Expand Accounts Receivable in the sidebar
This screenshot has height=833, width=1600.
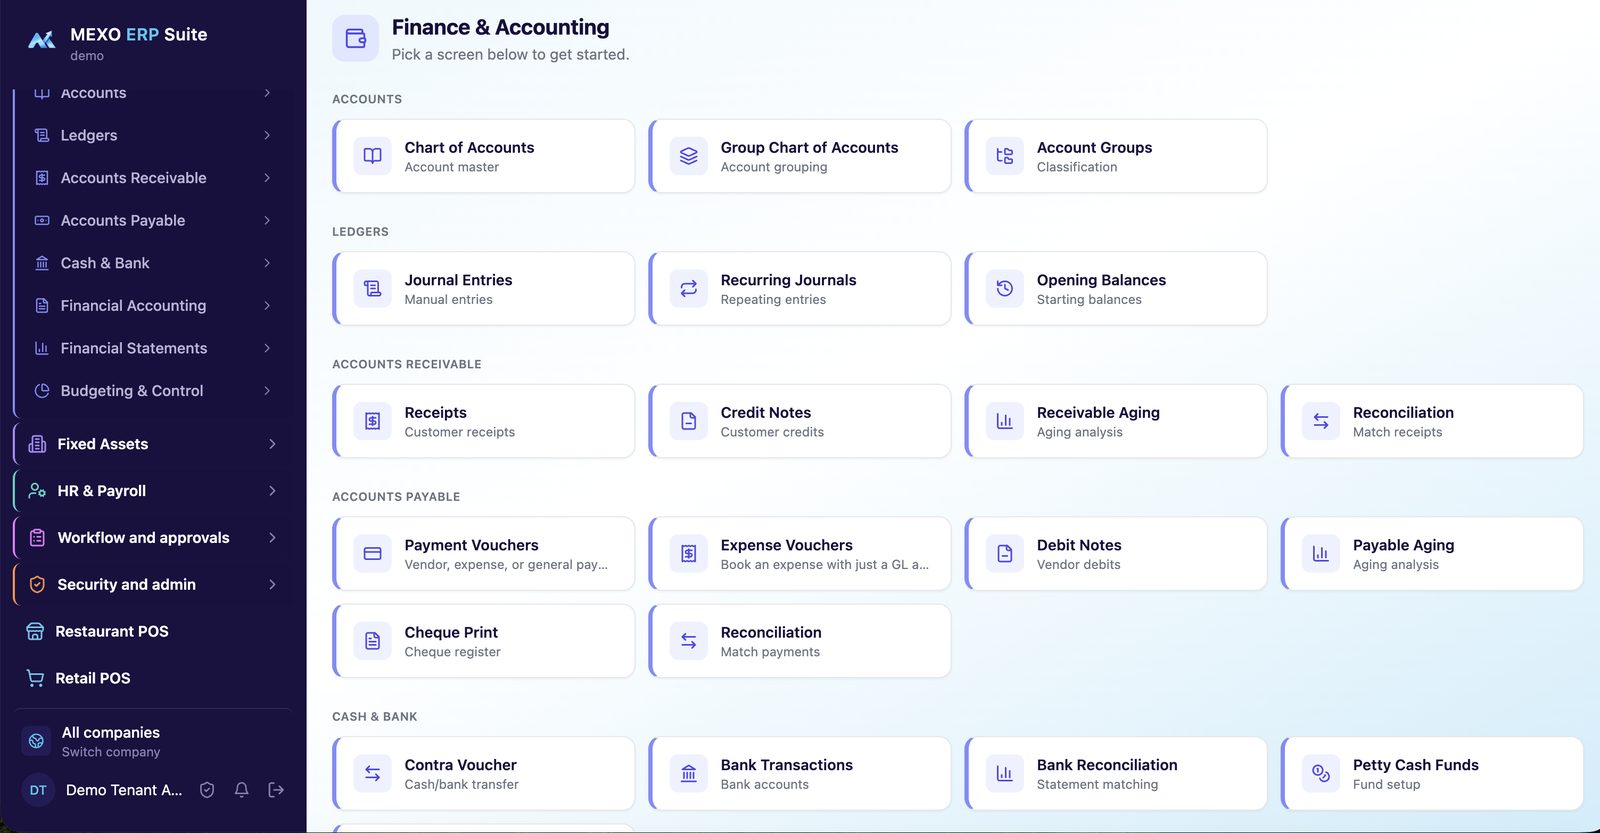[153, 178]
